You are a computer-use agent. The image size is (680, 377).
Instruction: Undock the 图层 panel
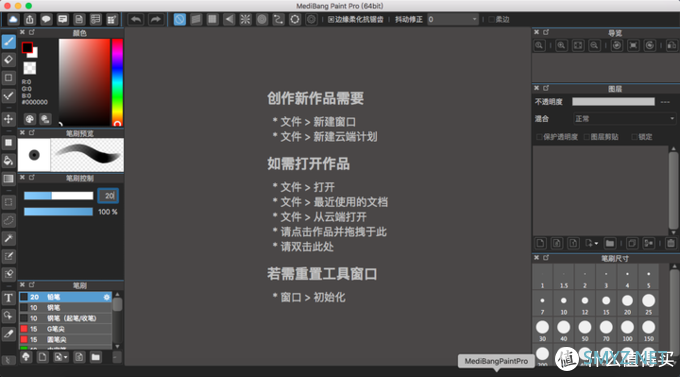(546, 88)
